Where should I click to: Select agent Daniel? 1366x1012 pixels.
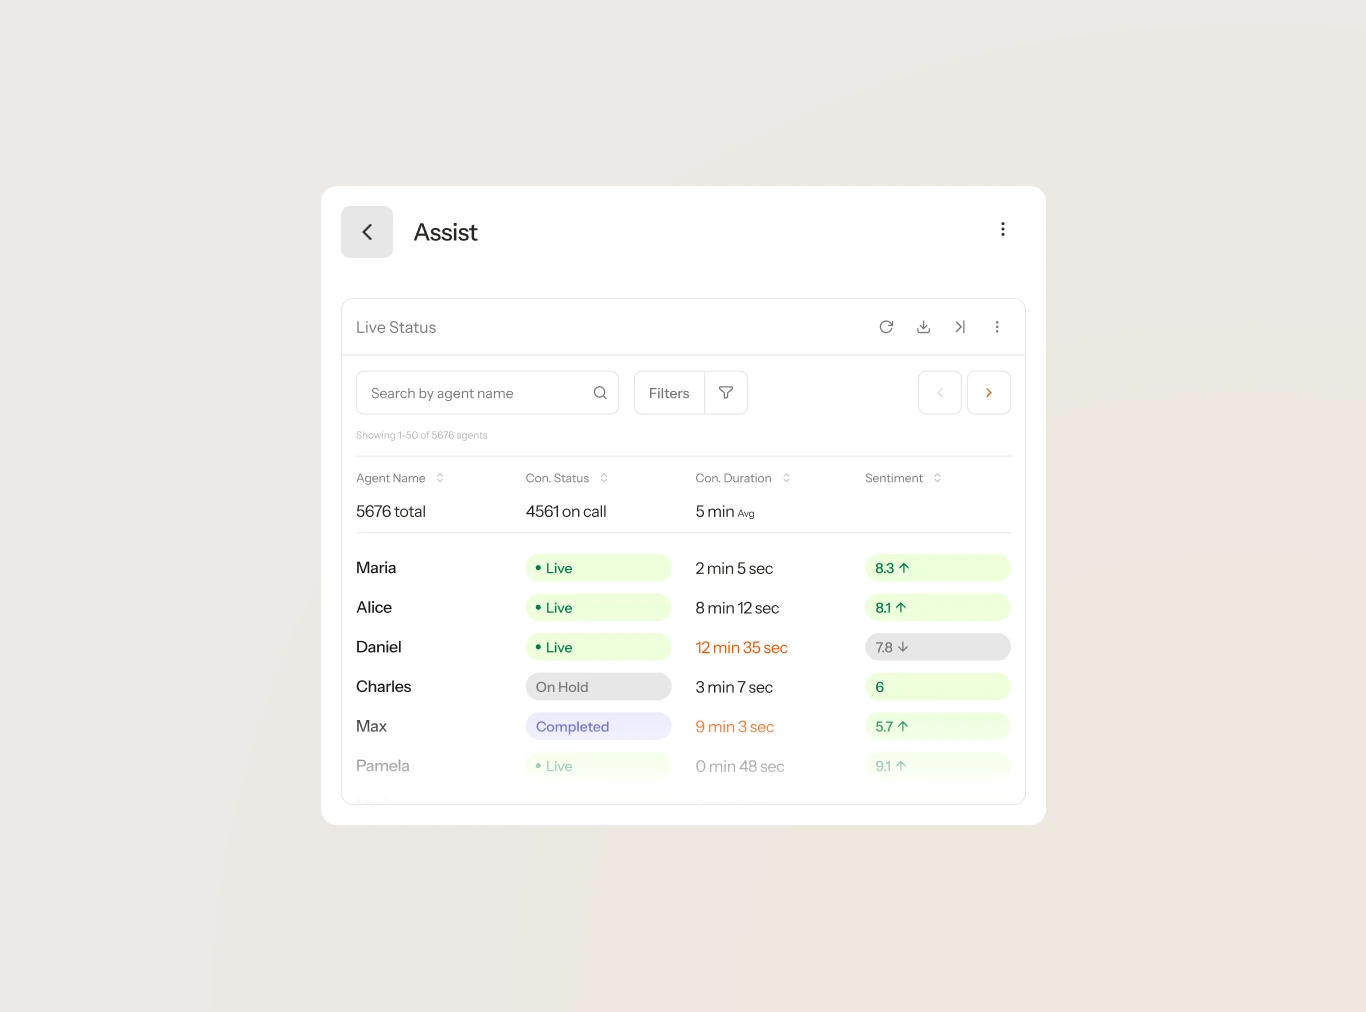pos(379,647)
